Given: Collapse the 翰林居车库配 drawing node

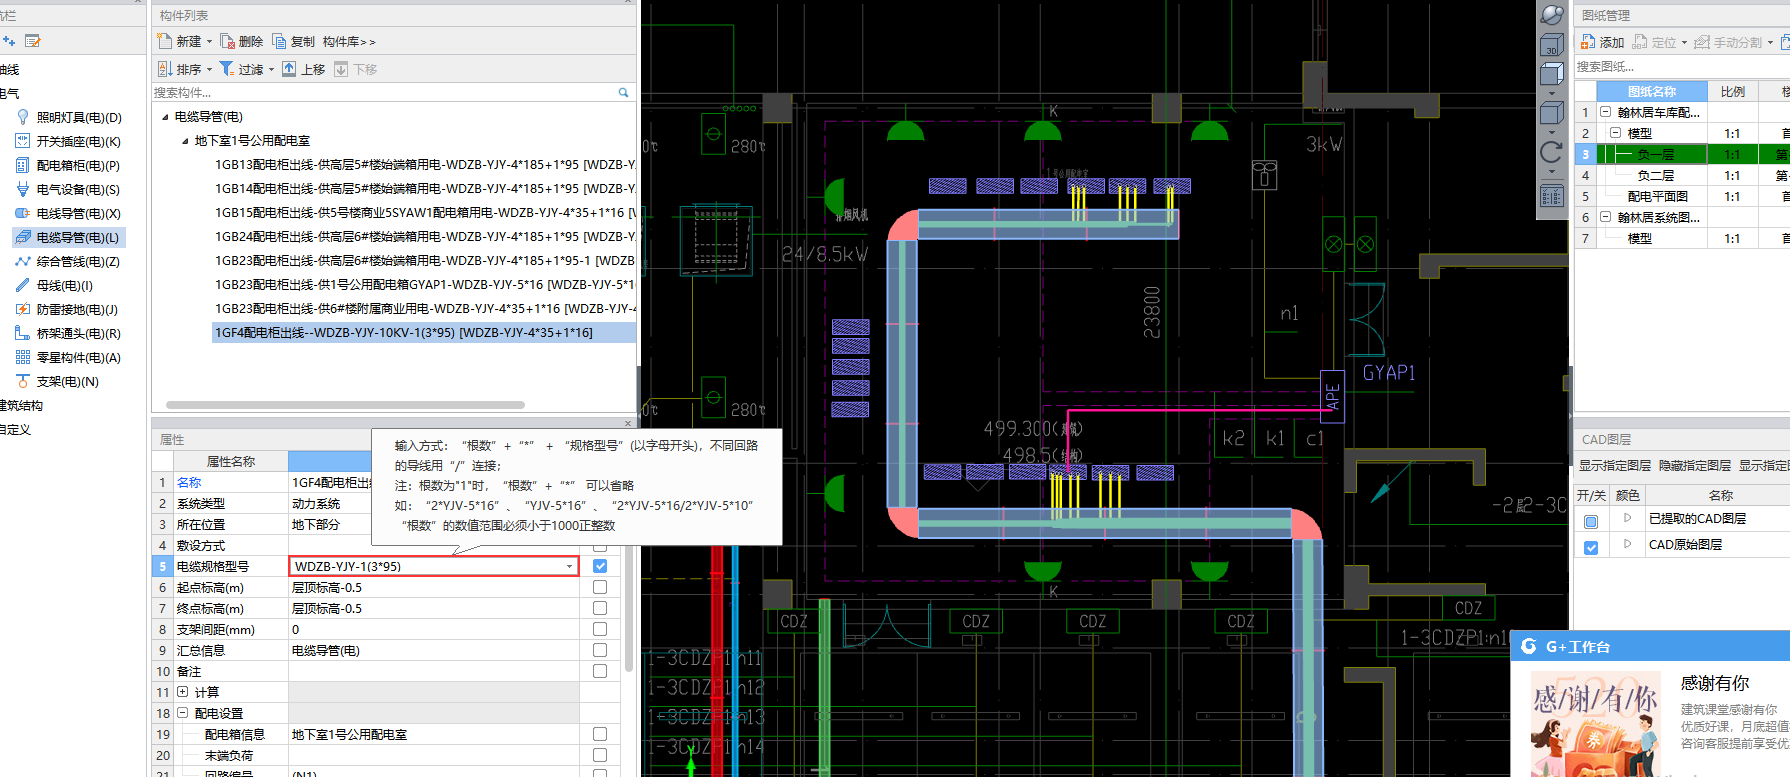Looking at the screenshot, I should click(x=1606, y=112).
